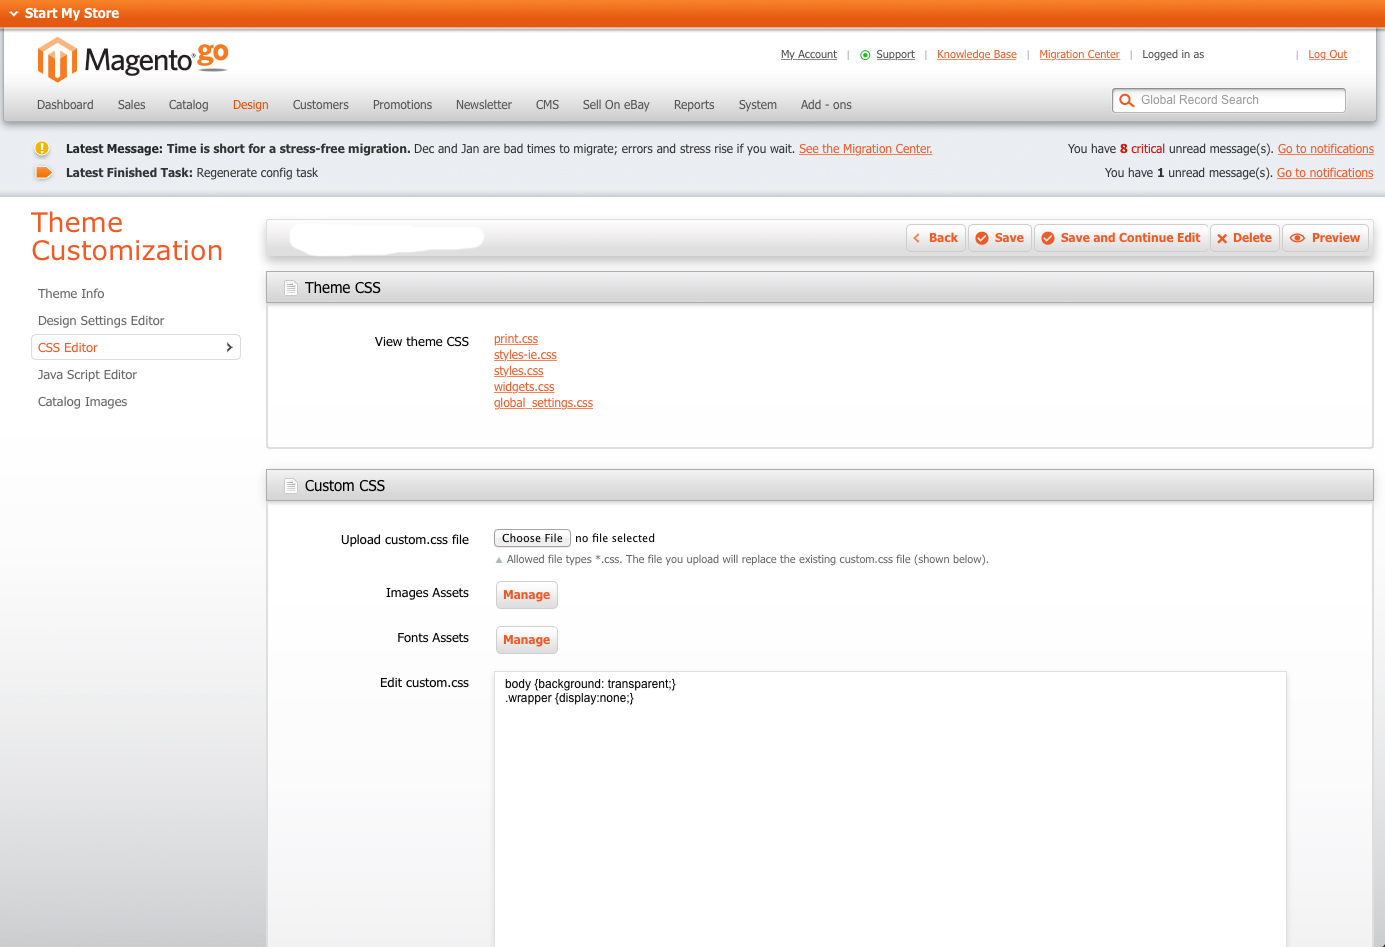Click the Start My Store bar title
Screen dimensions: 1385x947
coord(72,14)
